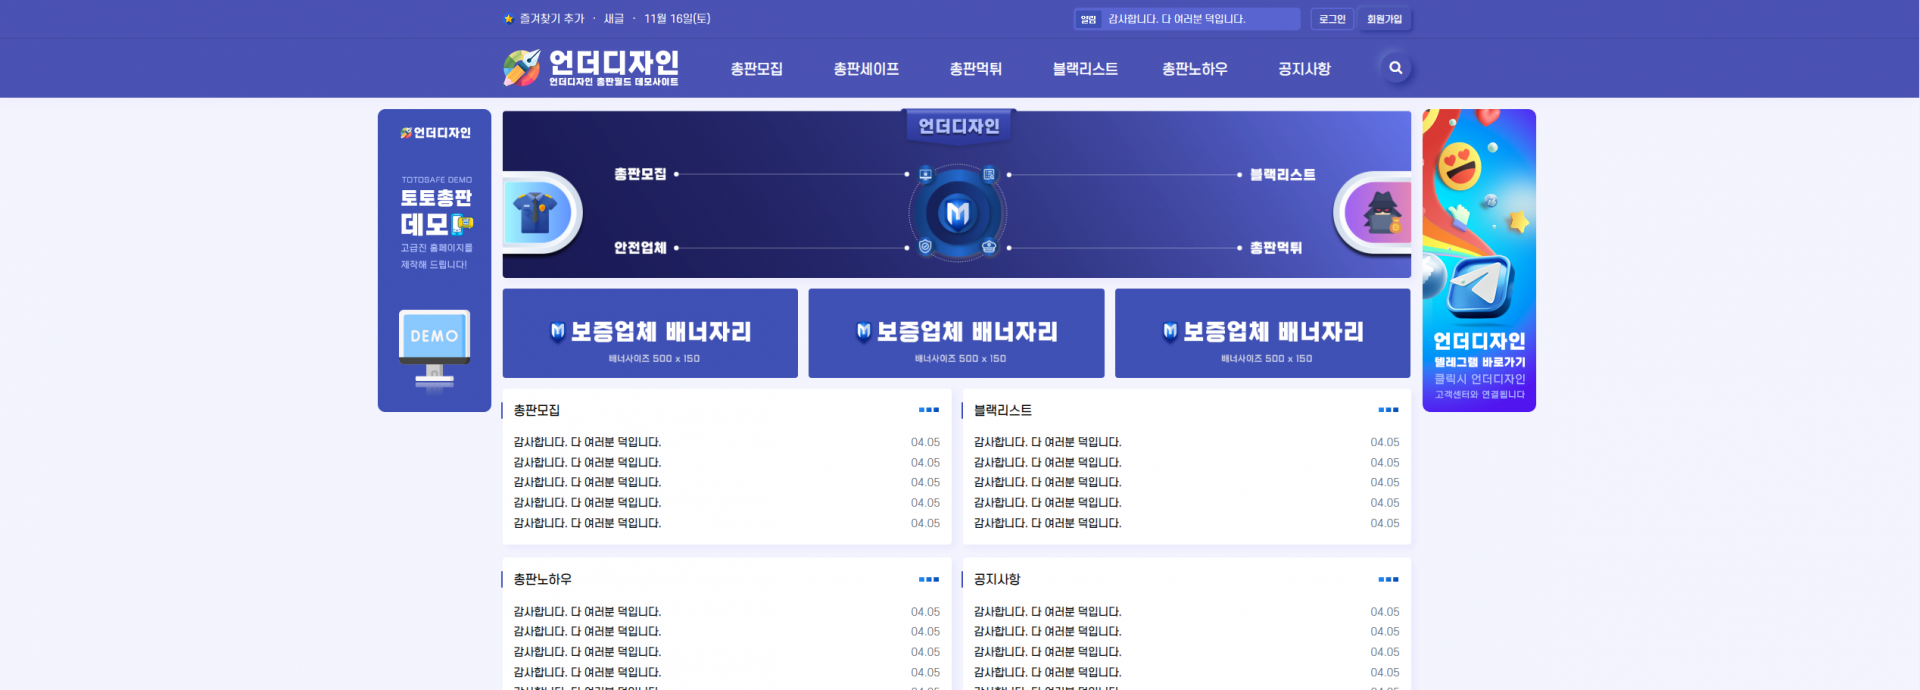Image resolution: width=1920 pixels, height=690 pixels.
Task: Expand more dots for 블랙리스트 board
Action: click(1388, 410)
